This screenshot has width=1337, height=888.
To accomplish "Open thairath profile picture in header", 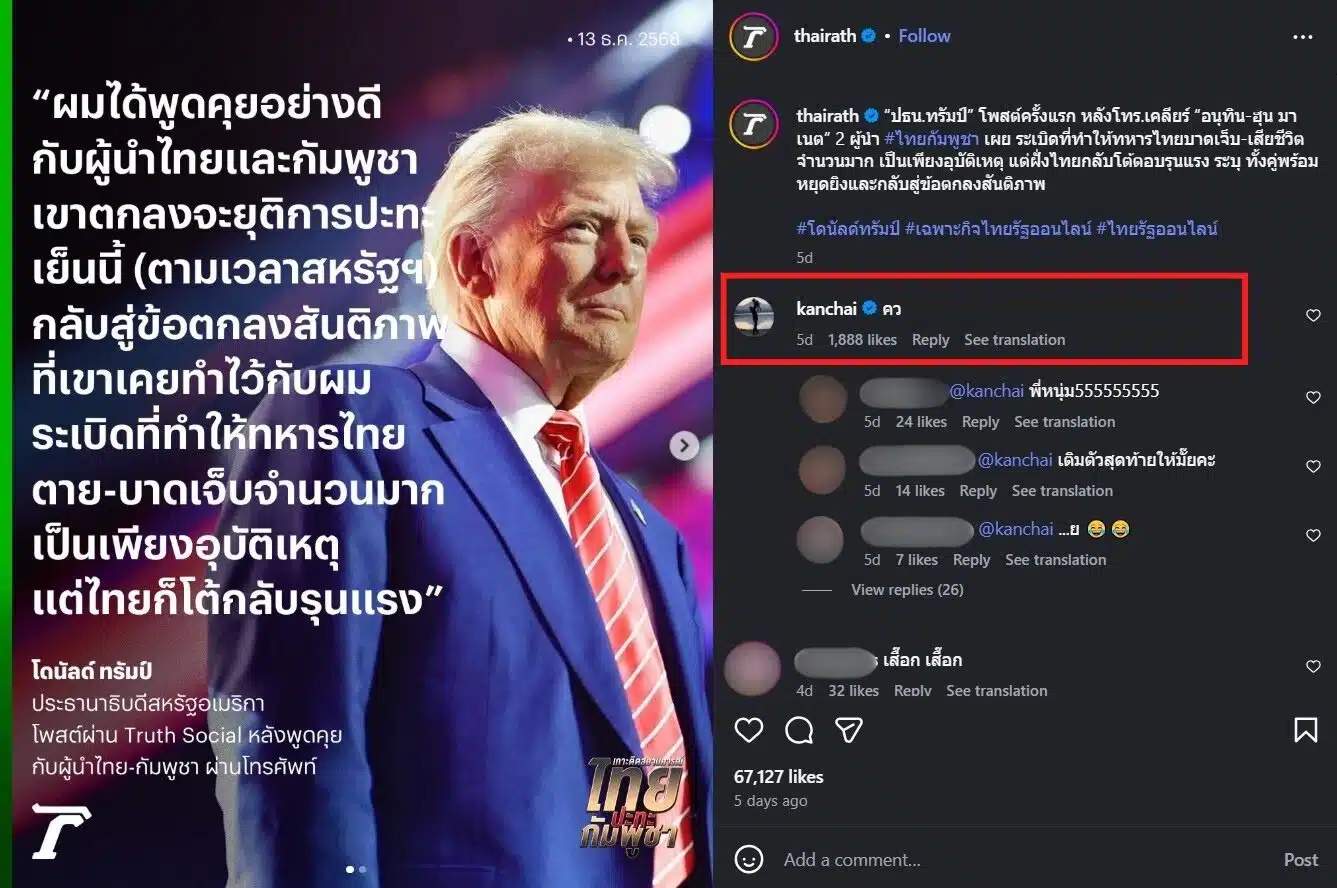I will click(753, 37).
